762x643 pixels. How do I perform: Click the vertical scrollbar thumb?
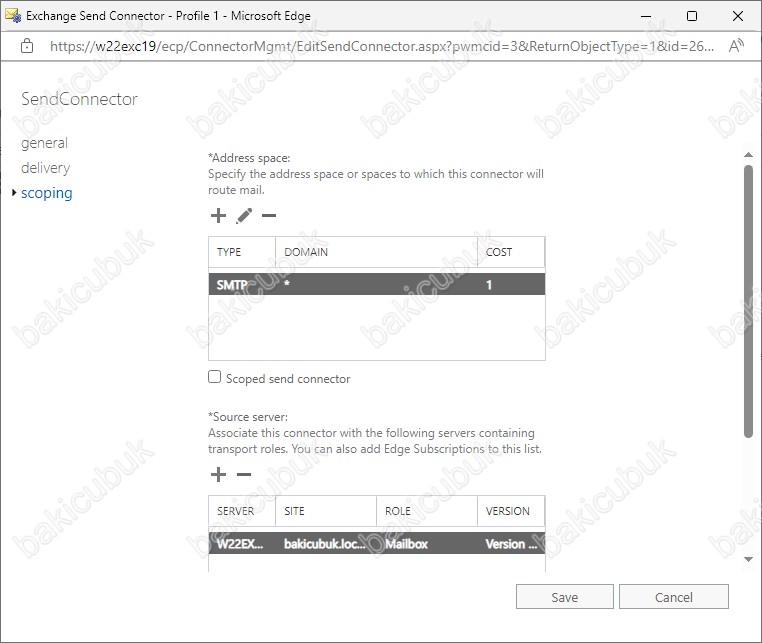pyautogui.click(x=748, y=301)
